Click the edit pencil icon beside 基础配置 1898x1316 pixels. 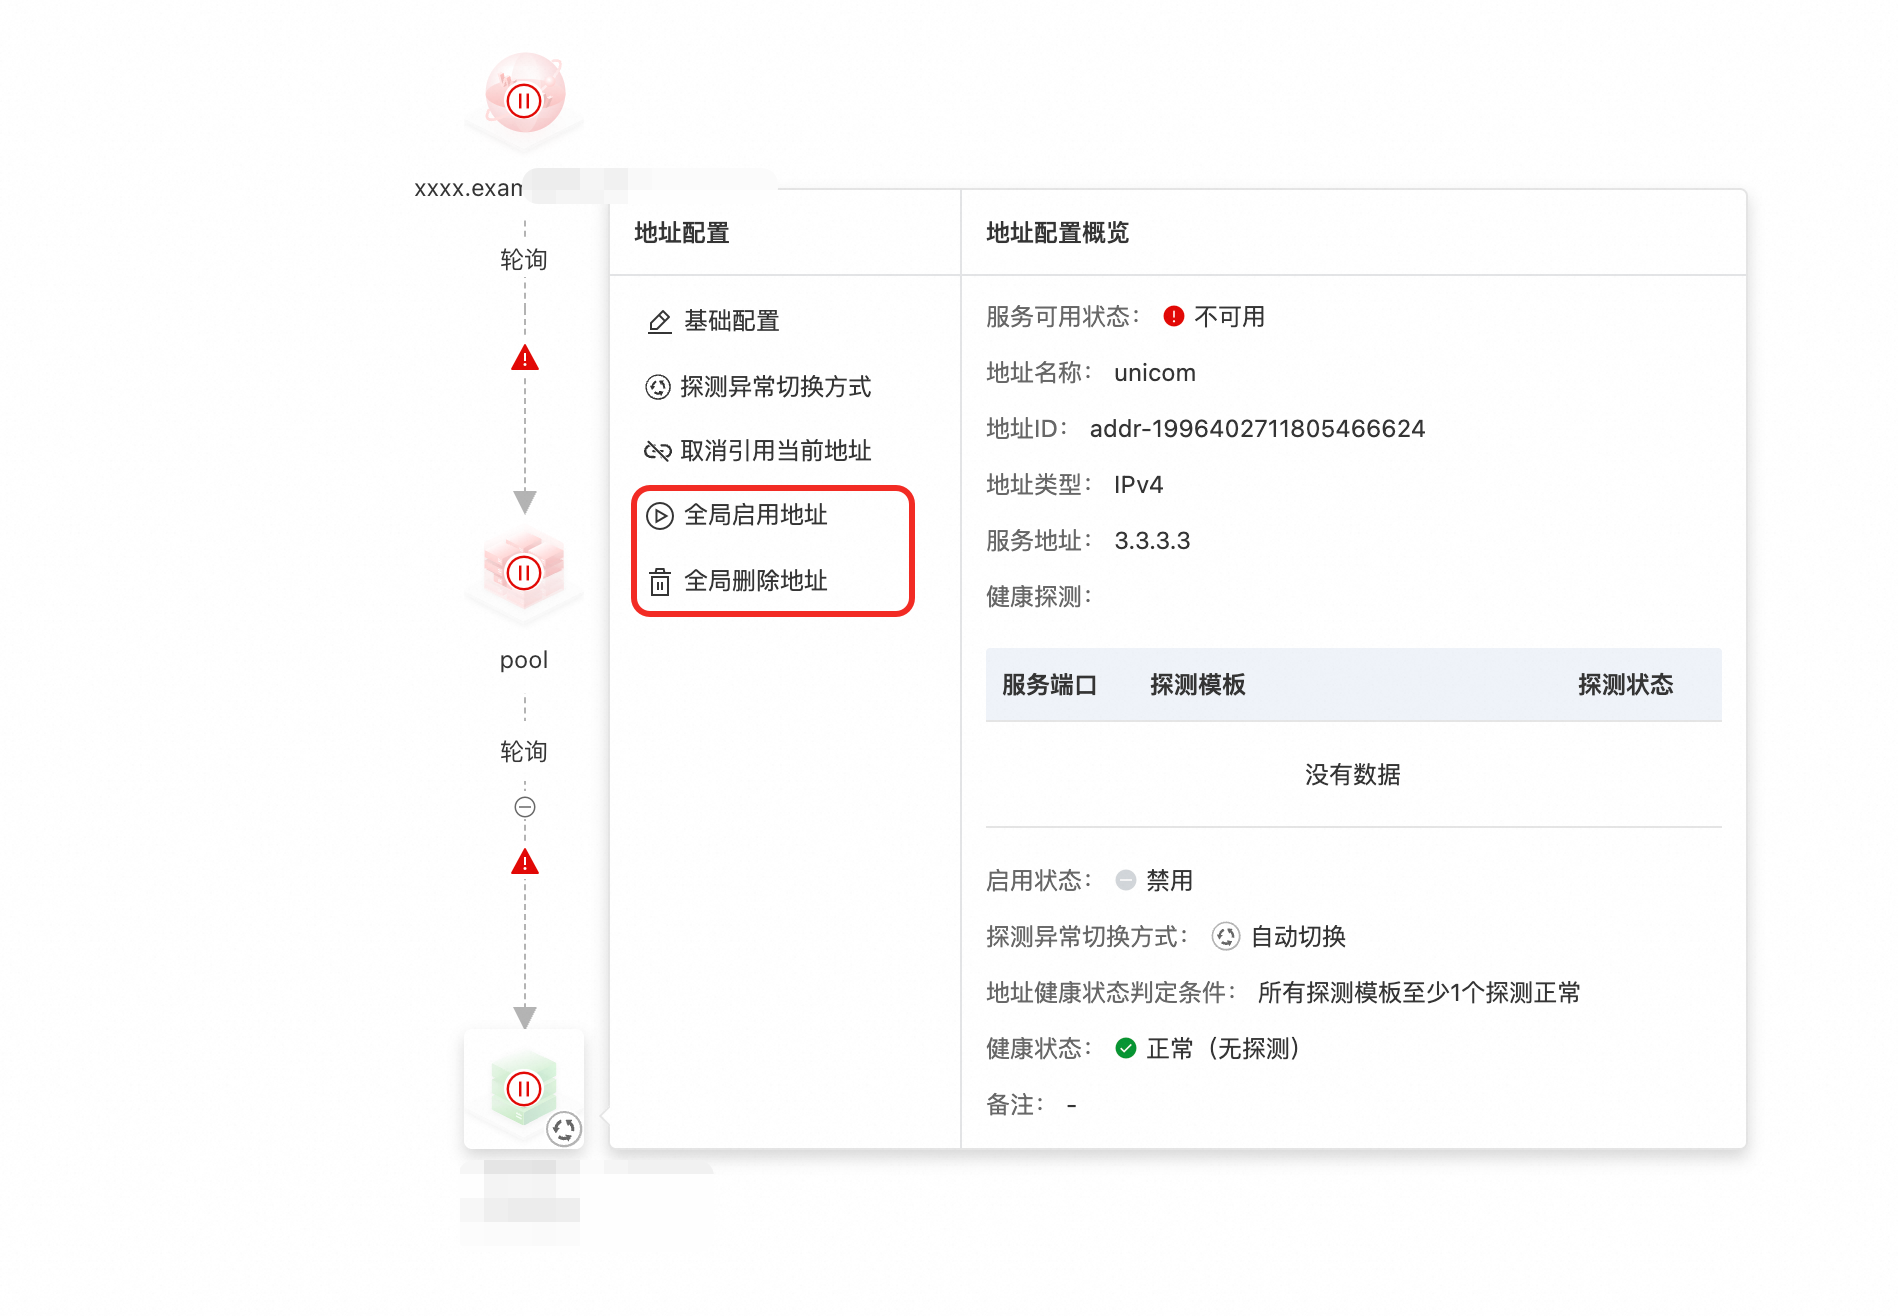tap(659, 321)
